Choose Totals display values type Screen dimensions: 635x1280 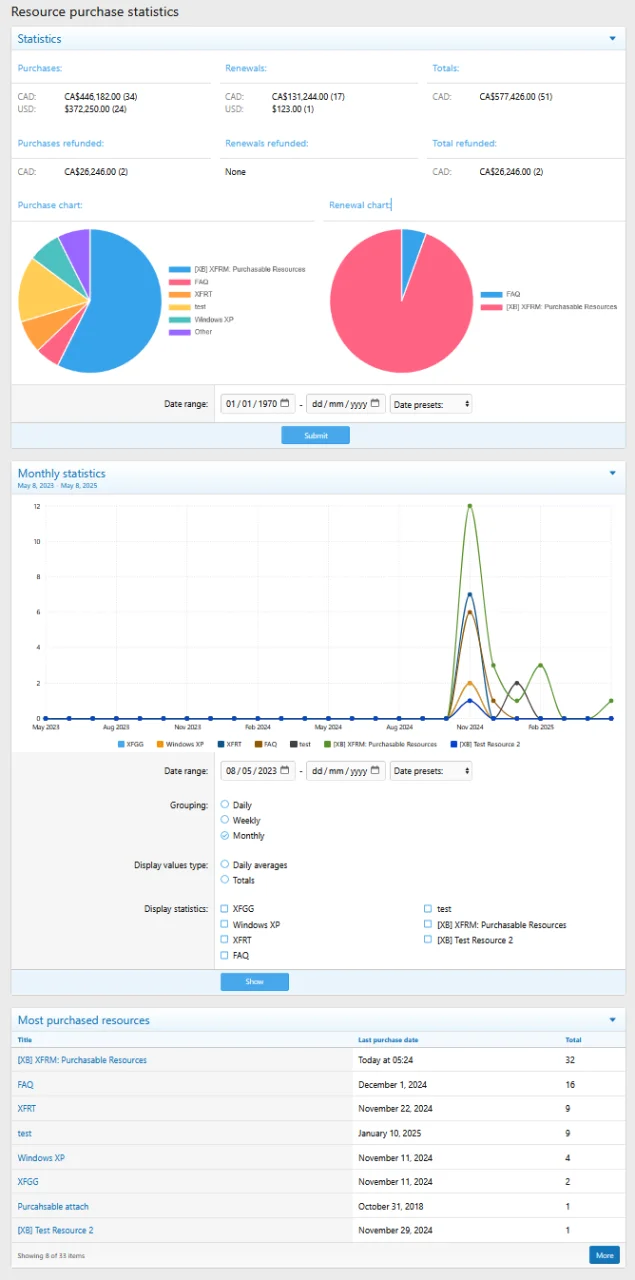tap(225, 880)
